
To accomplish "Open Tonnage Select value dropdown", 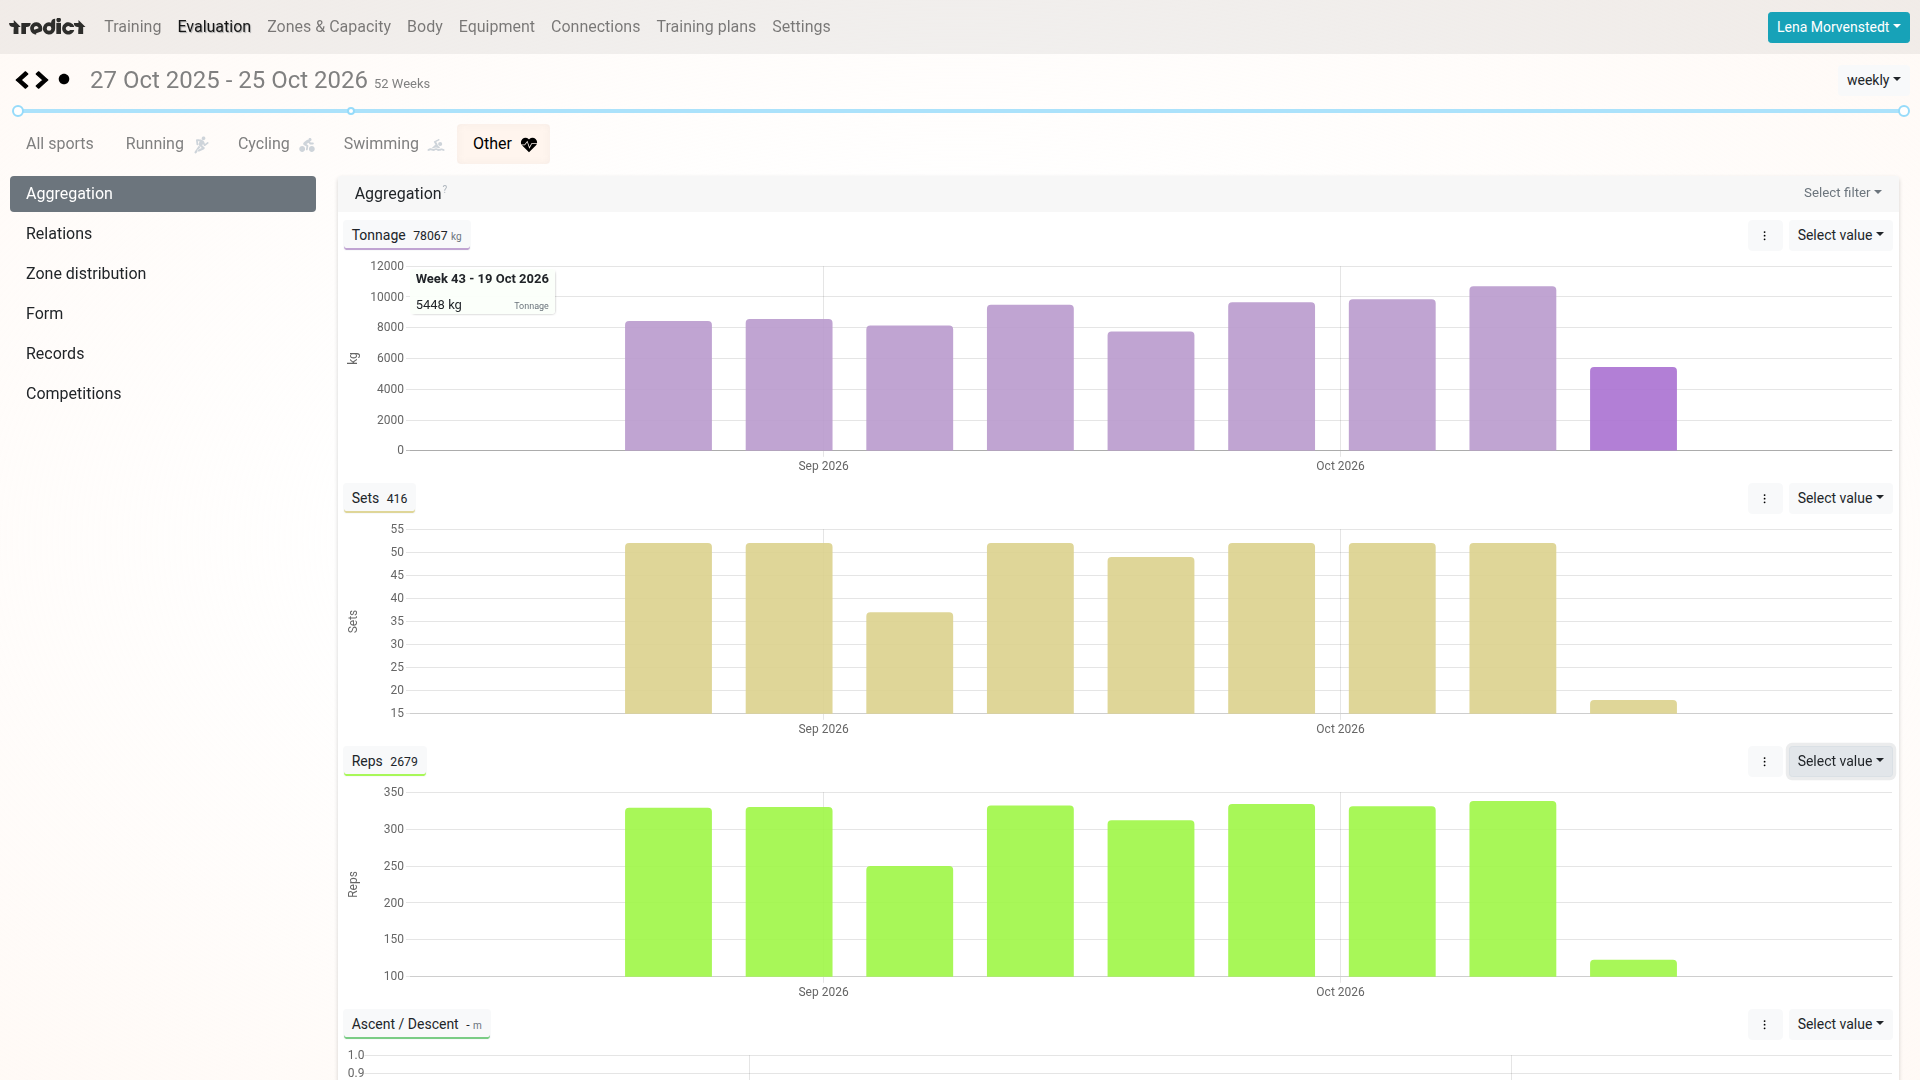I will 1840,236.
